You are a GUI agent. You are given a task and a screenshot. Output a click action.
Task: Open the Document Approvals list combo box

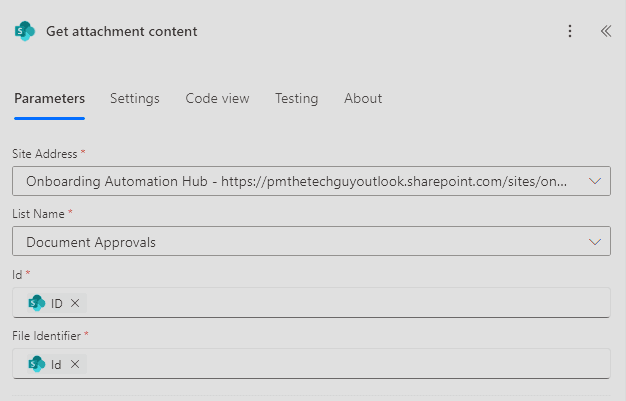(298, 242)
